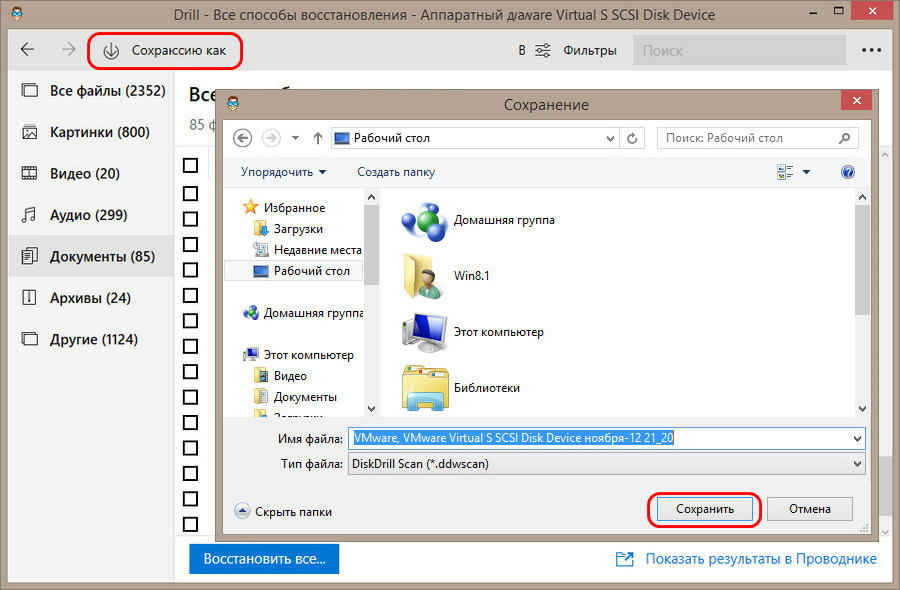Select Недавние места in tree
The width and height of the screenshot is (900, 590).
tap(307, 250)
